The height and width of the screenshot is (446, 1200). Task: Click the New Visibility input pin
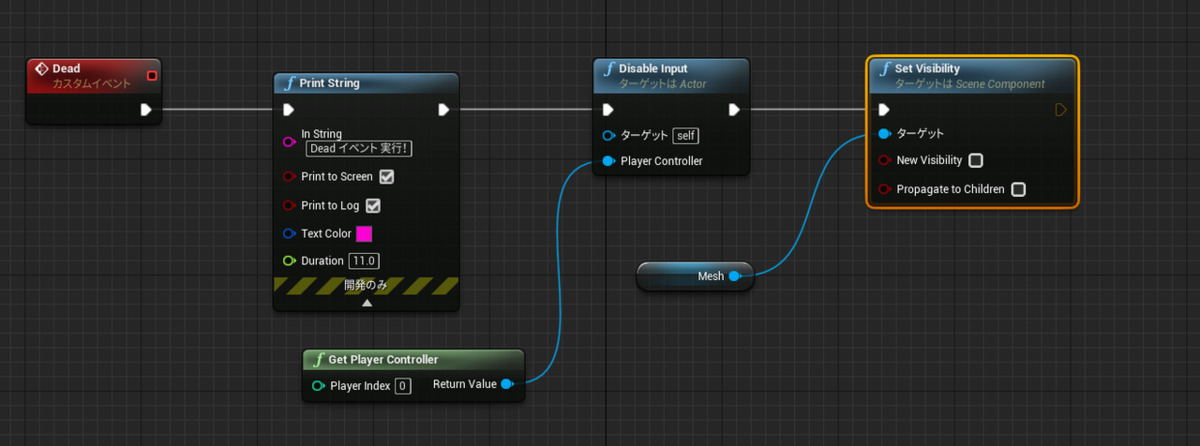[x=883, y=160]
